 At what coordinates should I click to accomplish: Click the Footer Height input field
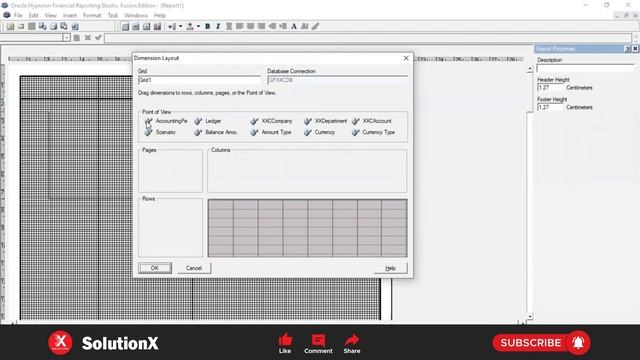pyautogui.click(x=550, y=107)
